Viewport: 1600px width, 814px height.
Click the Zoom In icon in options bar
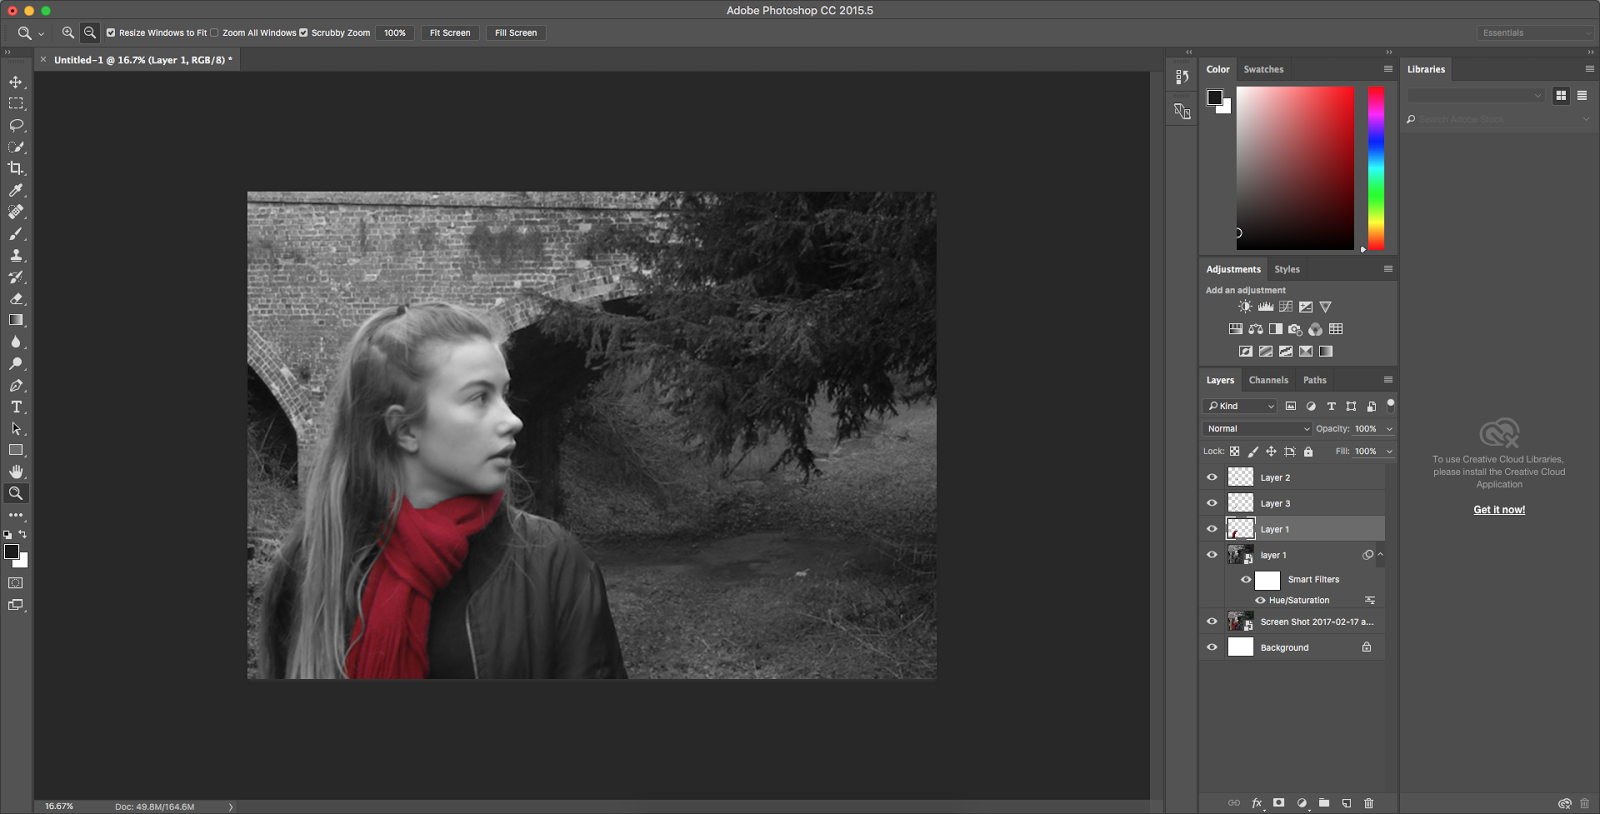(68, 33)
